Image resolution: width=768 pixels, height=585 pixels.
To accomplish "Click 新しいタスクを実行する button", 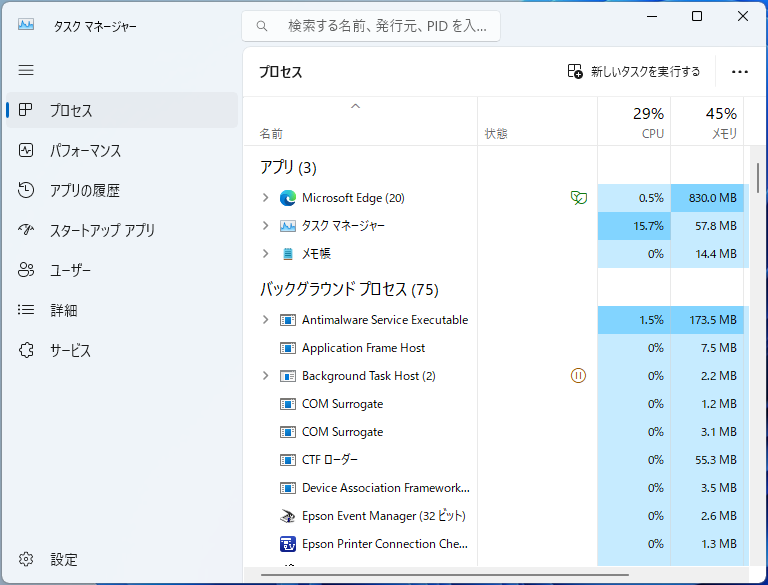I will tap(634, 72).
